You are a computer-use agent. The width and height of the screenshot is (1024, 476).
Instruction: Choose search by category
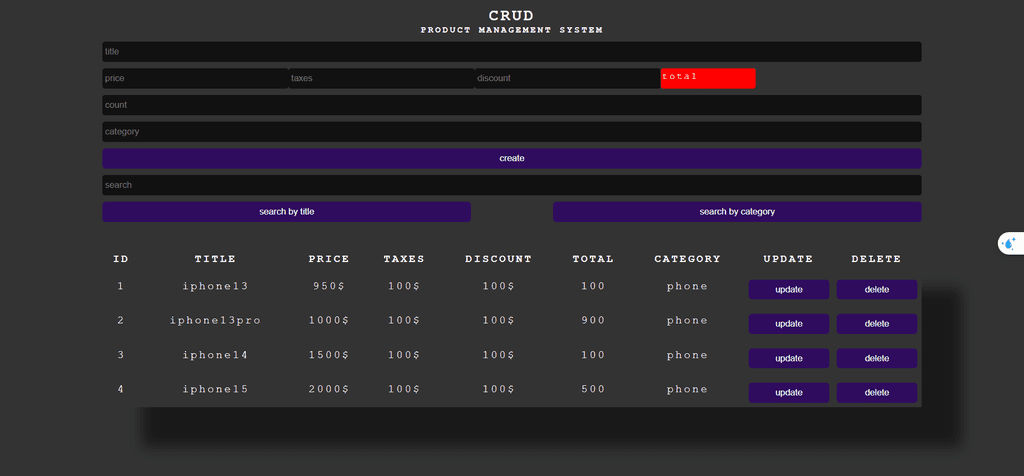(x=737, y=212)
